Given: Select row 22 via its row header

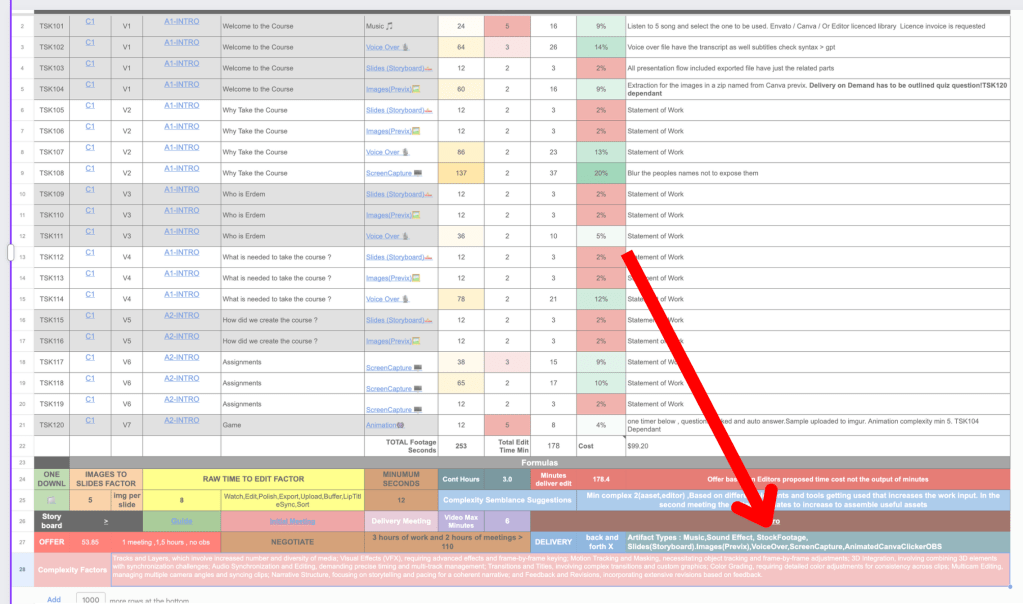Looking at the screenshot, I should pyautogui.click(x=22, y=446).
